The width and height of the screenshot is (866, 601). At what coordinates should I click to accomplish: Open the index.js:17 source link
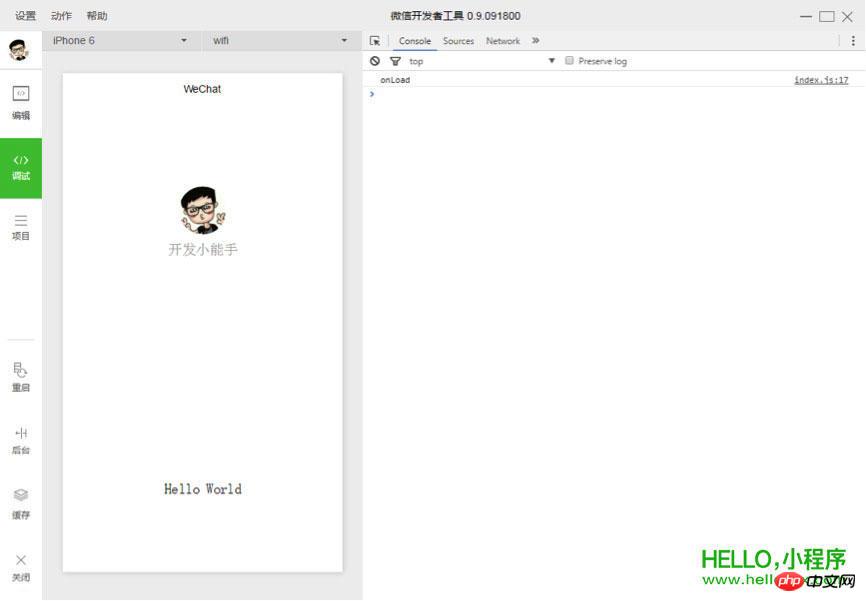tap(821, 80)
